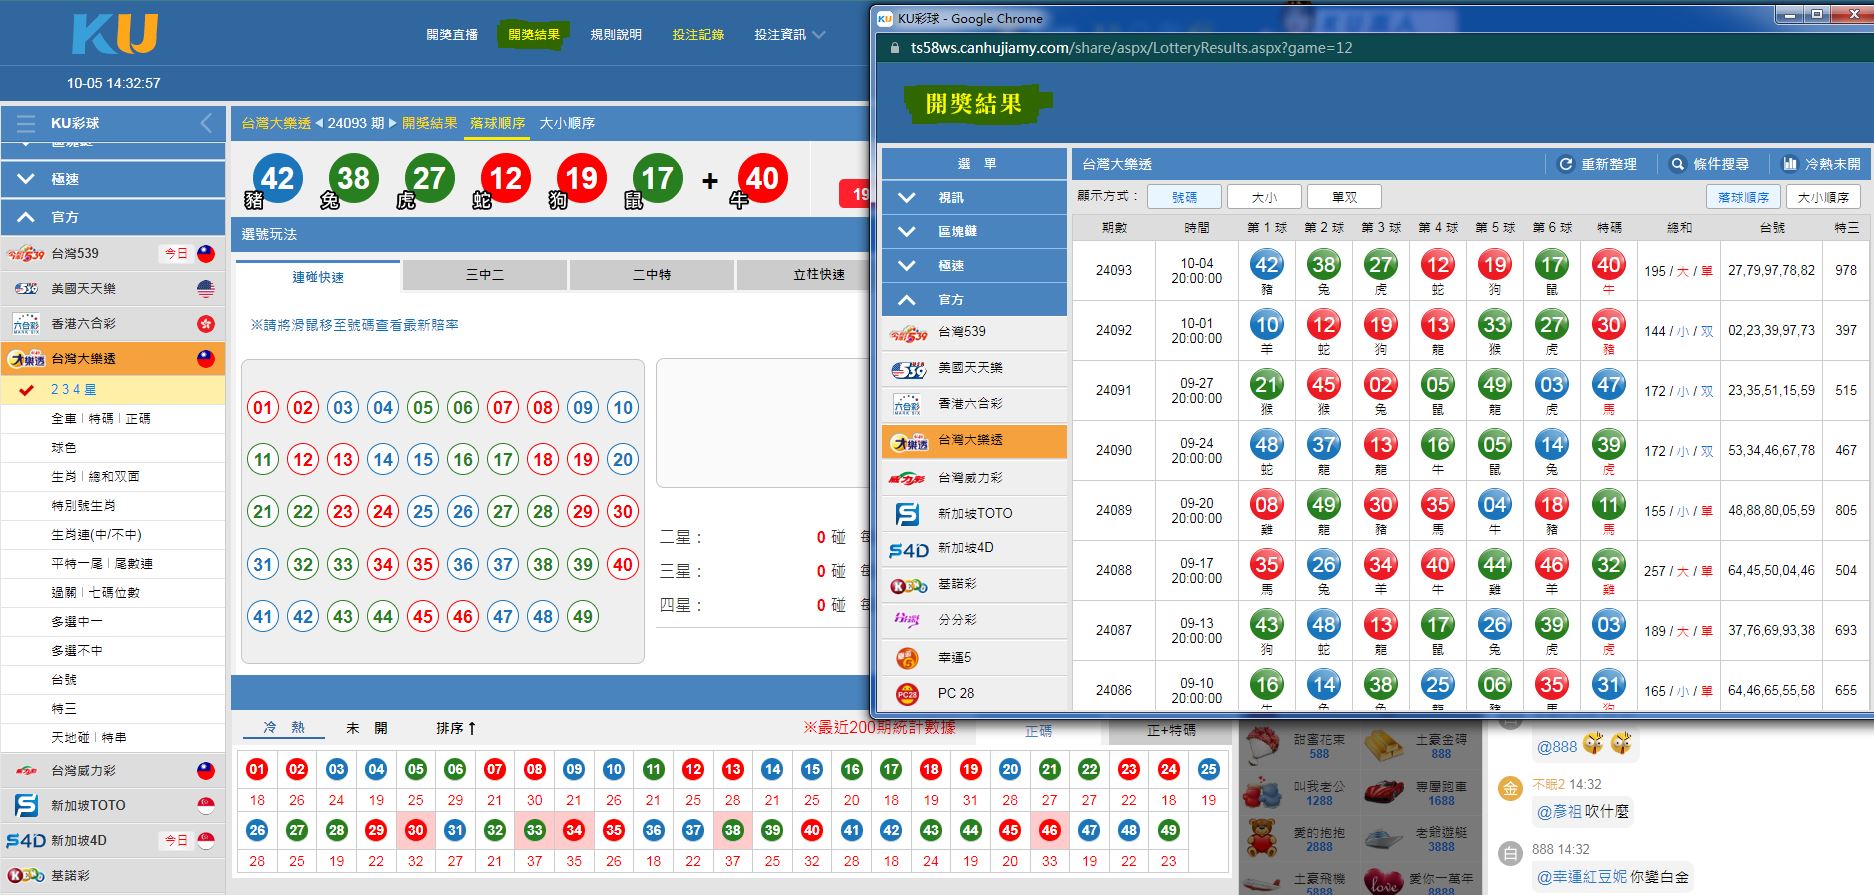
Task: Pick number 49 in selection grid
Action: (583, 616)
